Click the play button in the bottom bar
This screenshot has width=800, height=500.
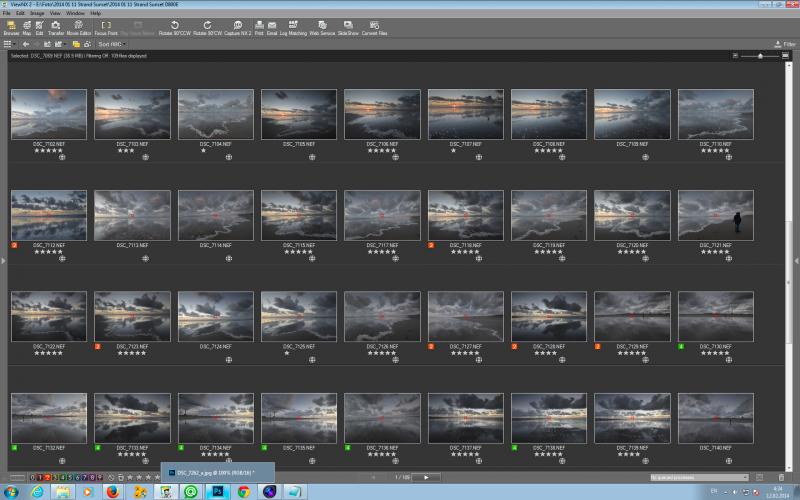(x=426, y=478)
